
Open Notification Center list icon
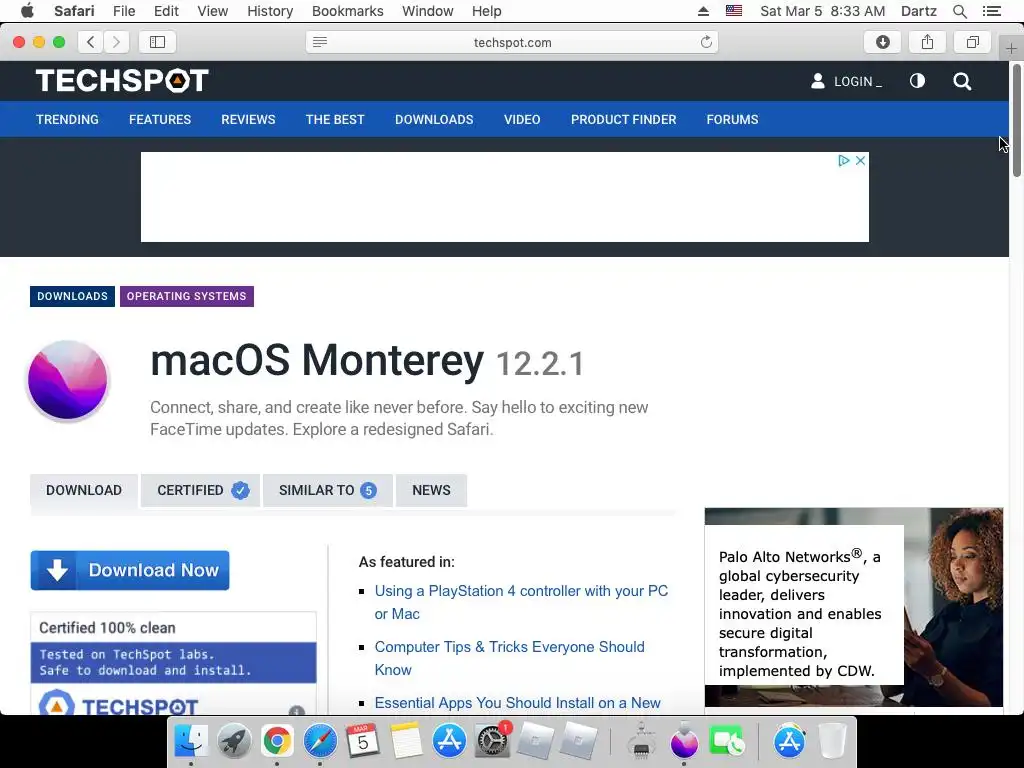pyautogui.click(x=991, y=11)
